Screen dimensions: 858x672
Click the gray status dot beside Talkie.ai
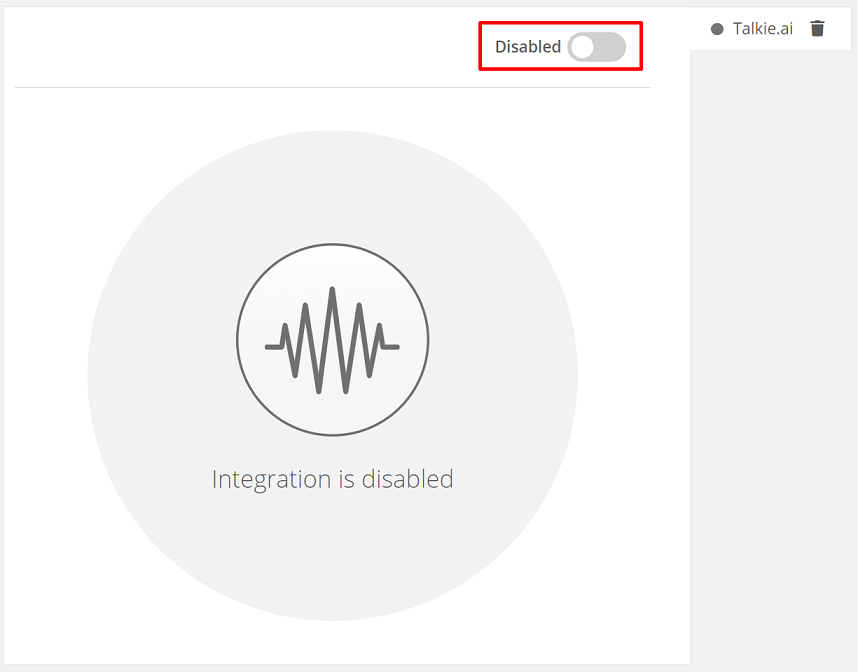pyautogui.click(x=717, y=29)
